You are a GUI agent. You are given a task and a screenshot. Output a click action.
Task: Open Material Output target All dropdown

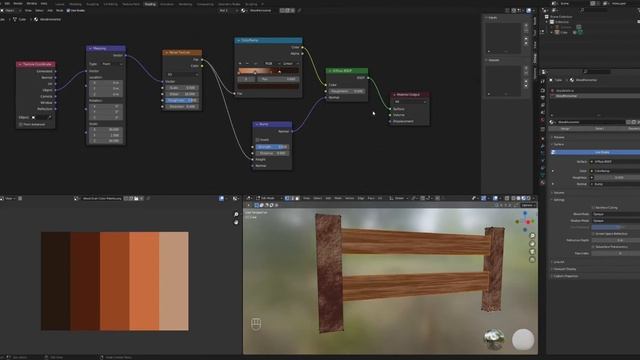[409, 102]
